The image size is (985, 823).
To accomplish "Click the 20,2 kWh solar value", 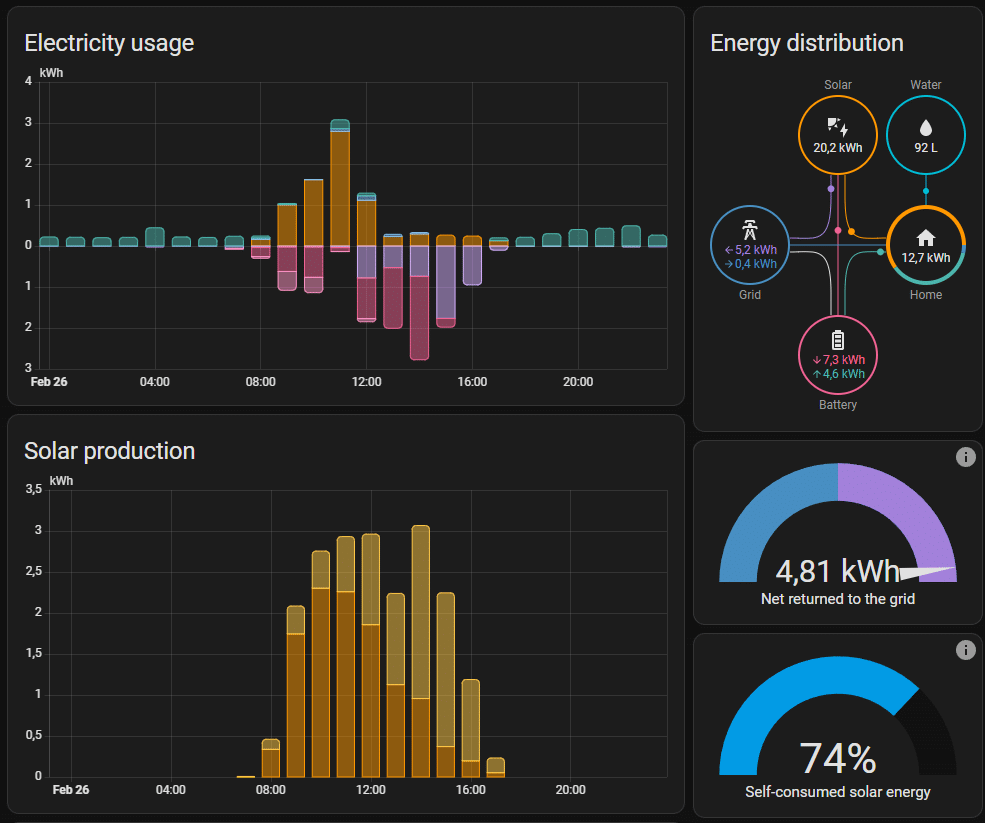I will tap(837, 147).
